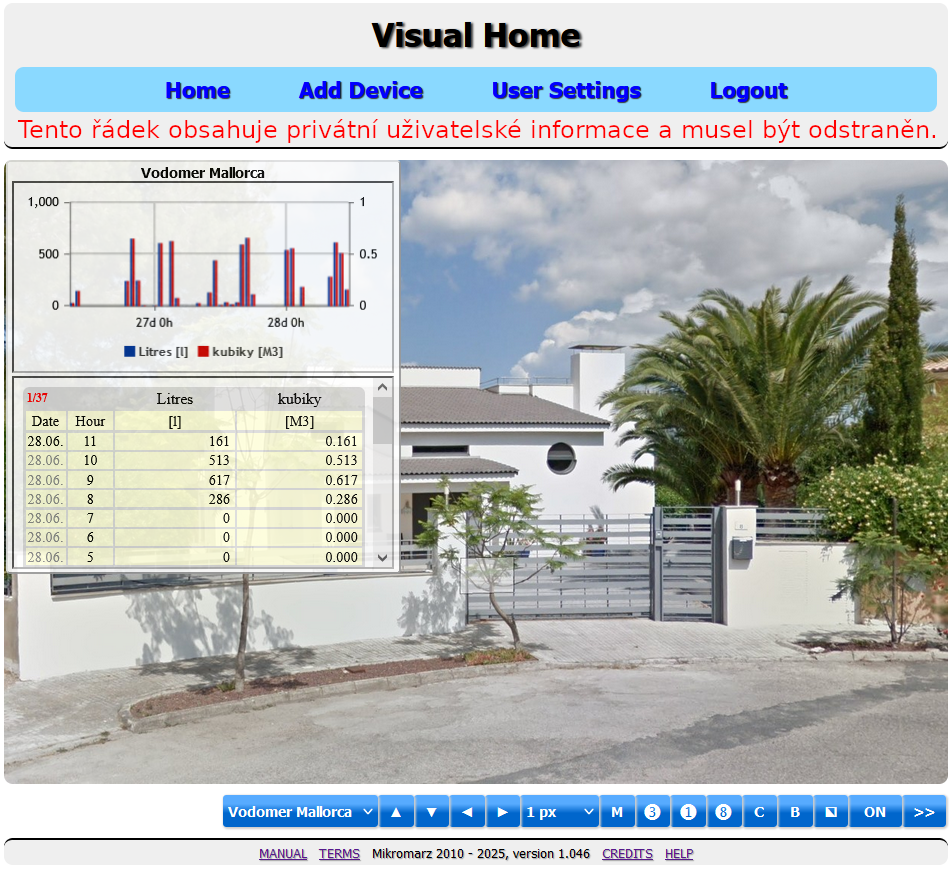Open the Add Device page
952x869 pixels.
pyautogui.click(x=361, y=90)
